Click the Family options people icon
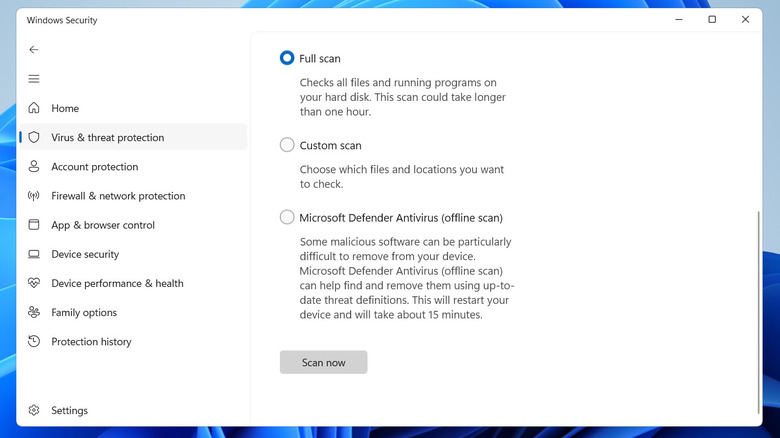780x438 pixels. [34, 312]
